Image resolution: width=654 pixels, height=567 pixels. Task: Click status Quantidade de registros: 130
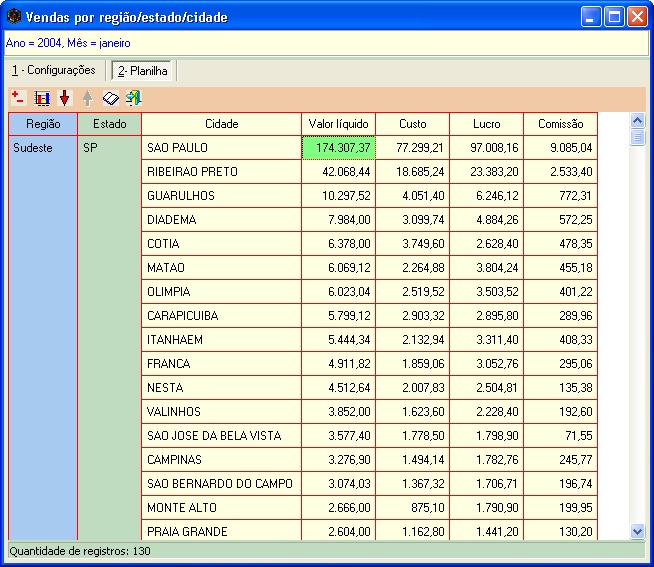coord(80,551)
